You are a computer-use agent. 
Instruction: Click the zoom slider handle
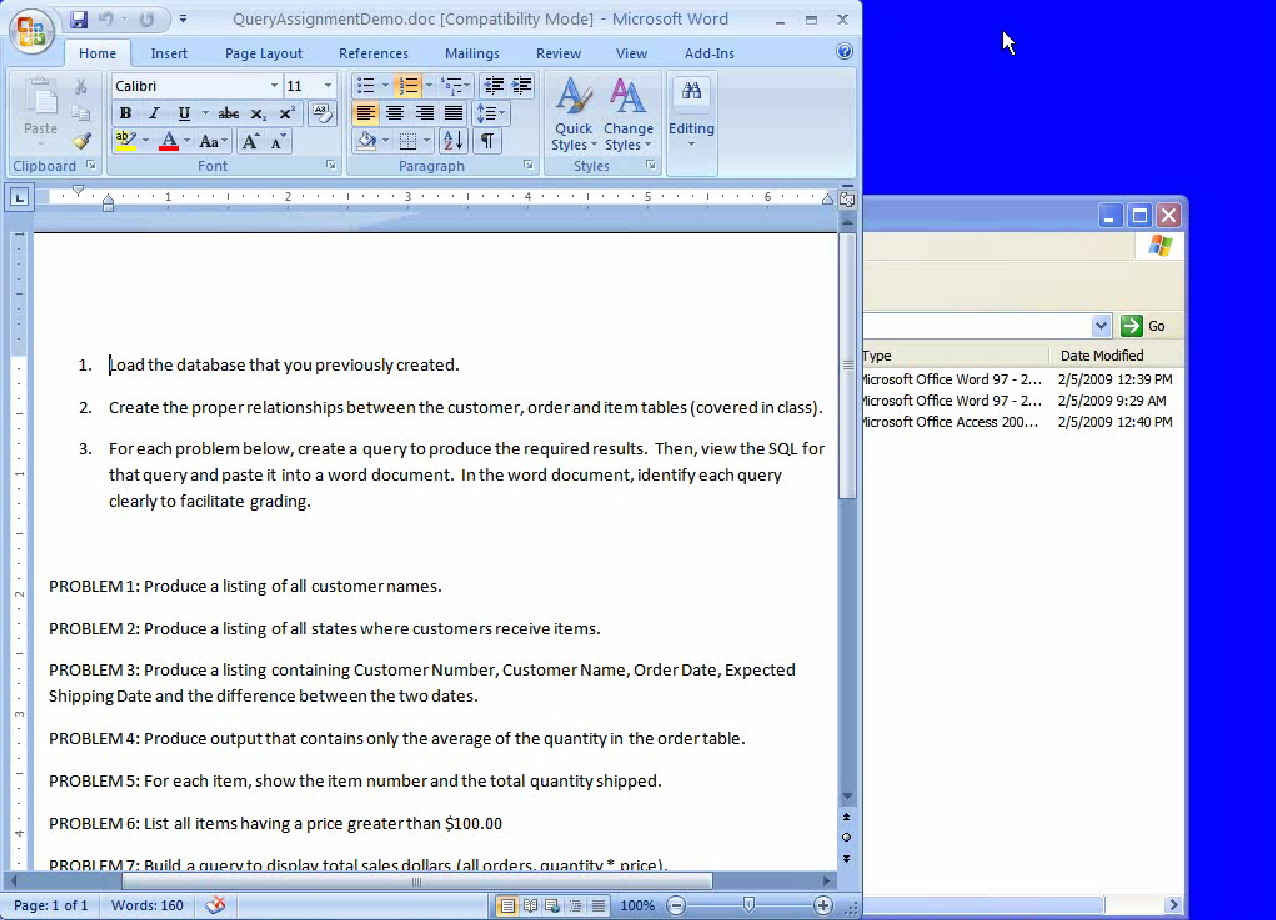coord(749,905)
